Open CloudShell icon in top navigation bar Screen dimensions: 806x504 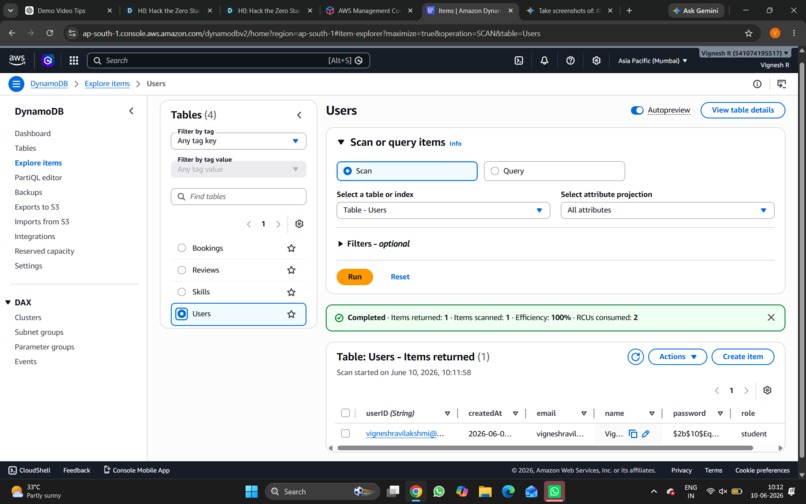[519, 61]
